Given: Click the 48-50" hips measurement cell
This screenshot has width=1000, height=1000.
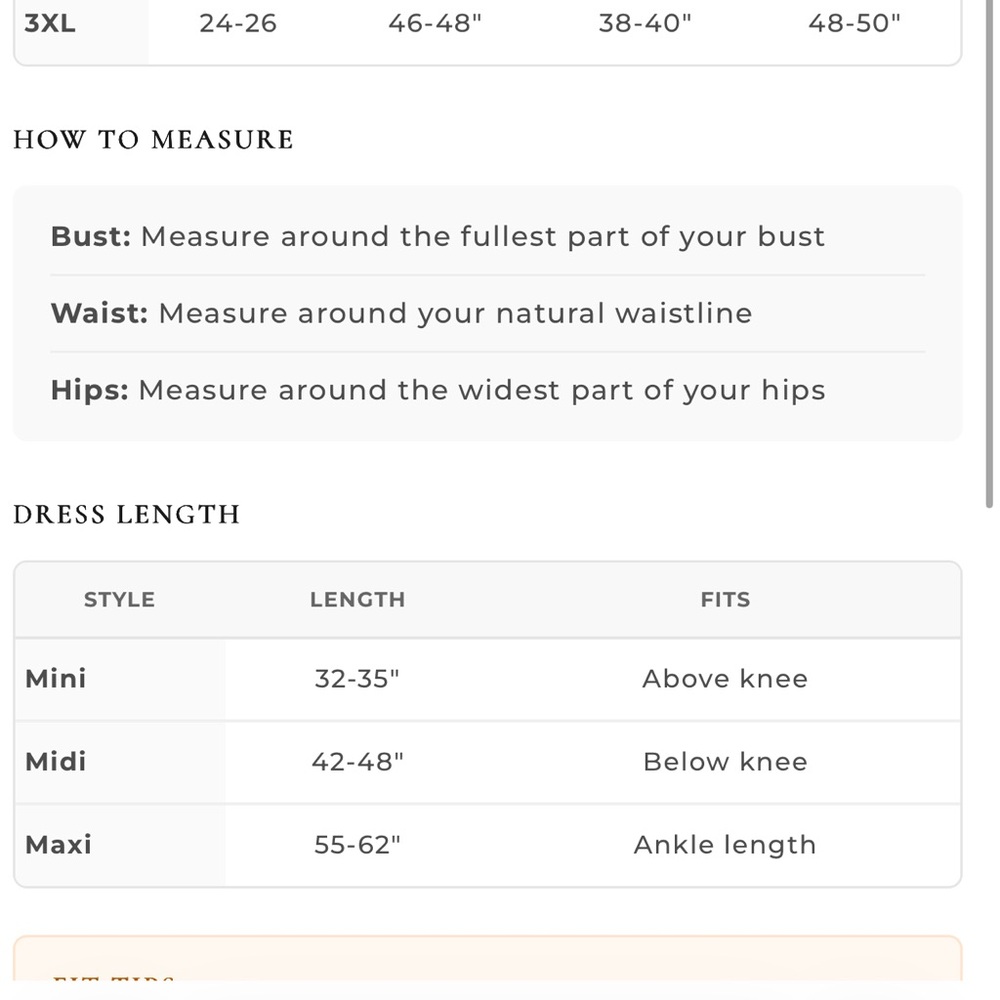Looking at the screenshot, I should (855, 24).
